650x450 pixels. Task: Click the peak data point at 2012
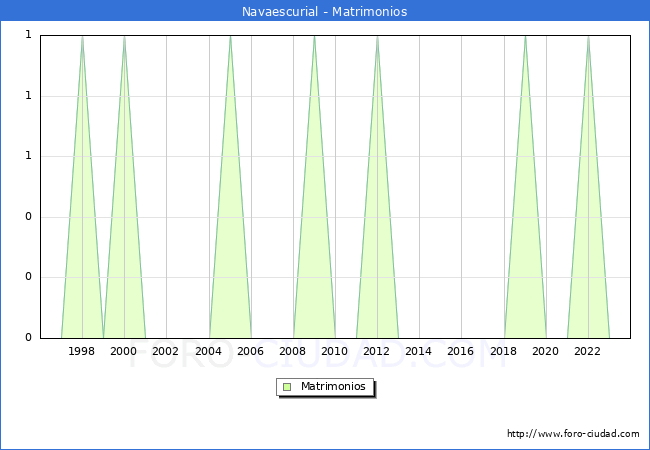(377, 36)
